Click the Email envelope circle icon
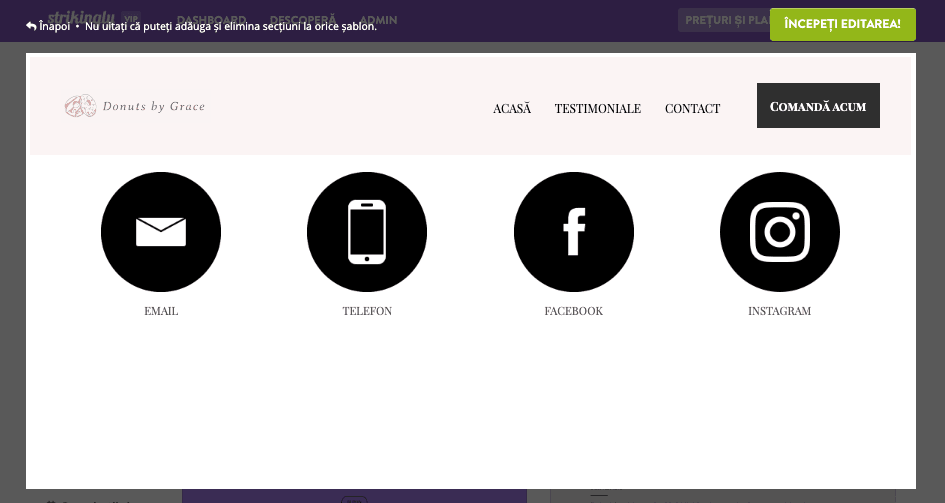The image size is (945, 503). 161,232
